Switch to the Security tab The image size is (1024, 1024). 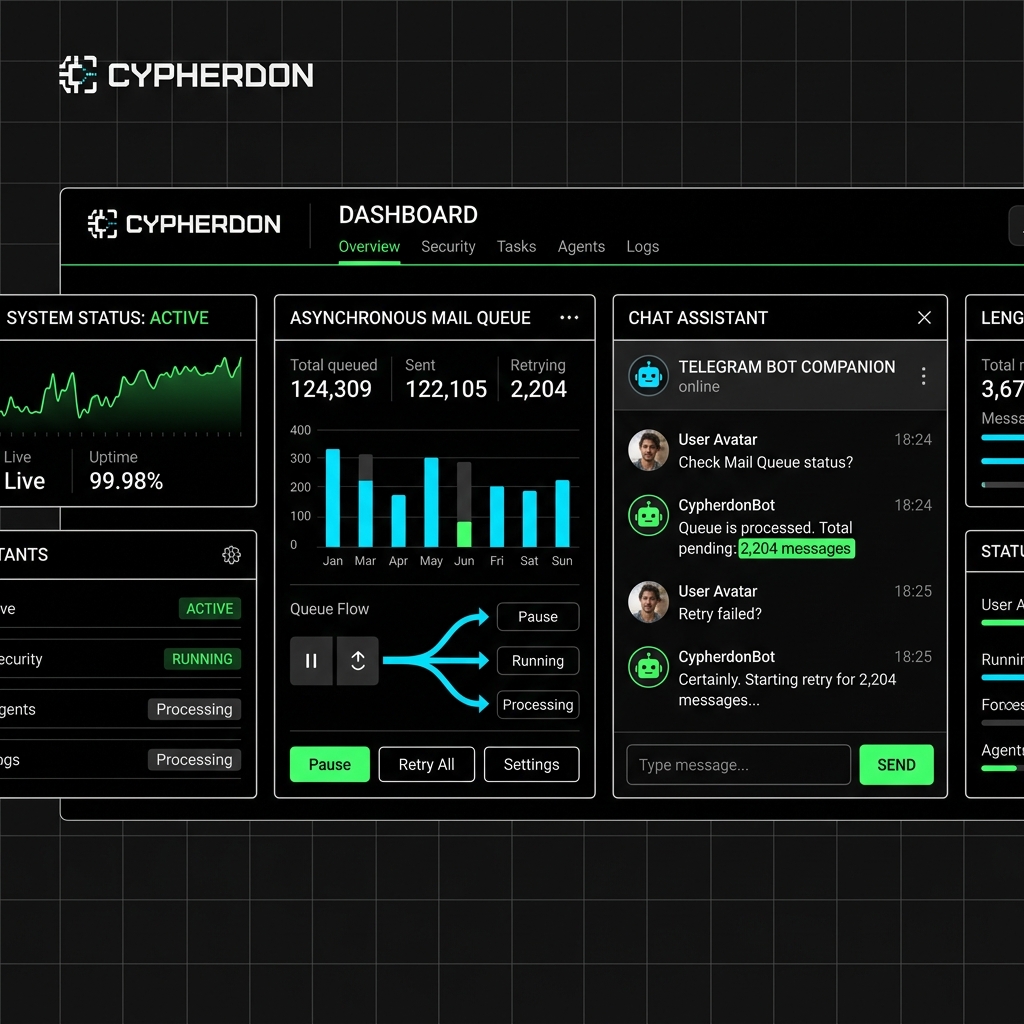[448, 246]
